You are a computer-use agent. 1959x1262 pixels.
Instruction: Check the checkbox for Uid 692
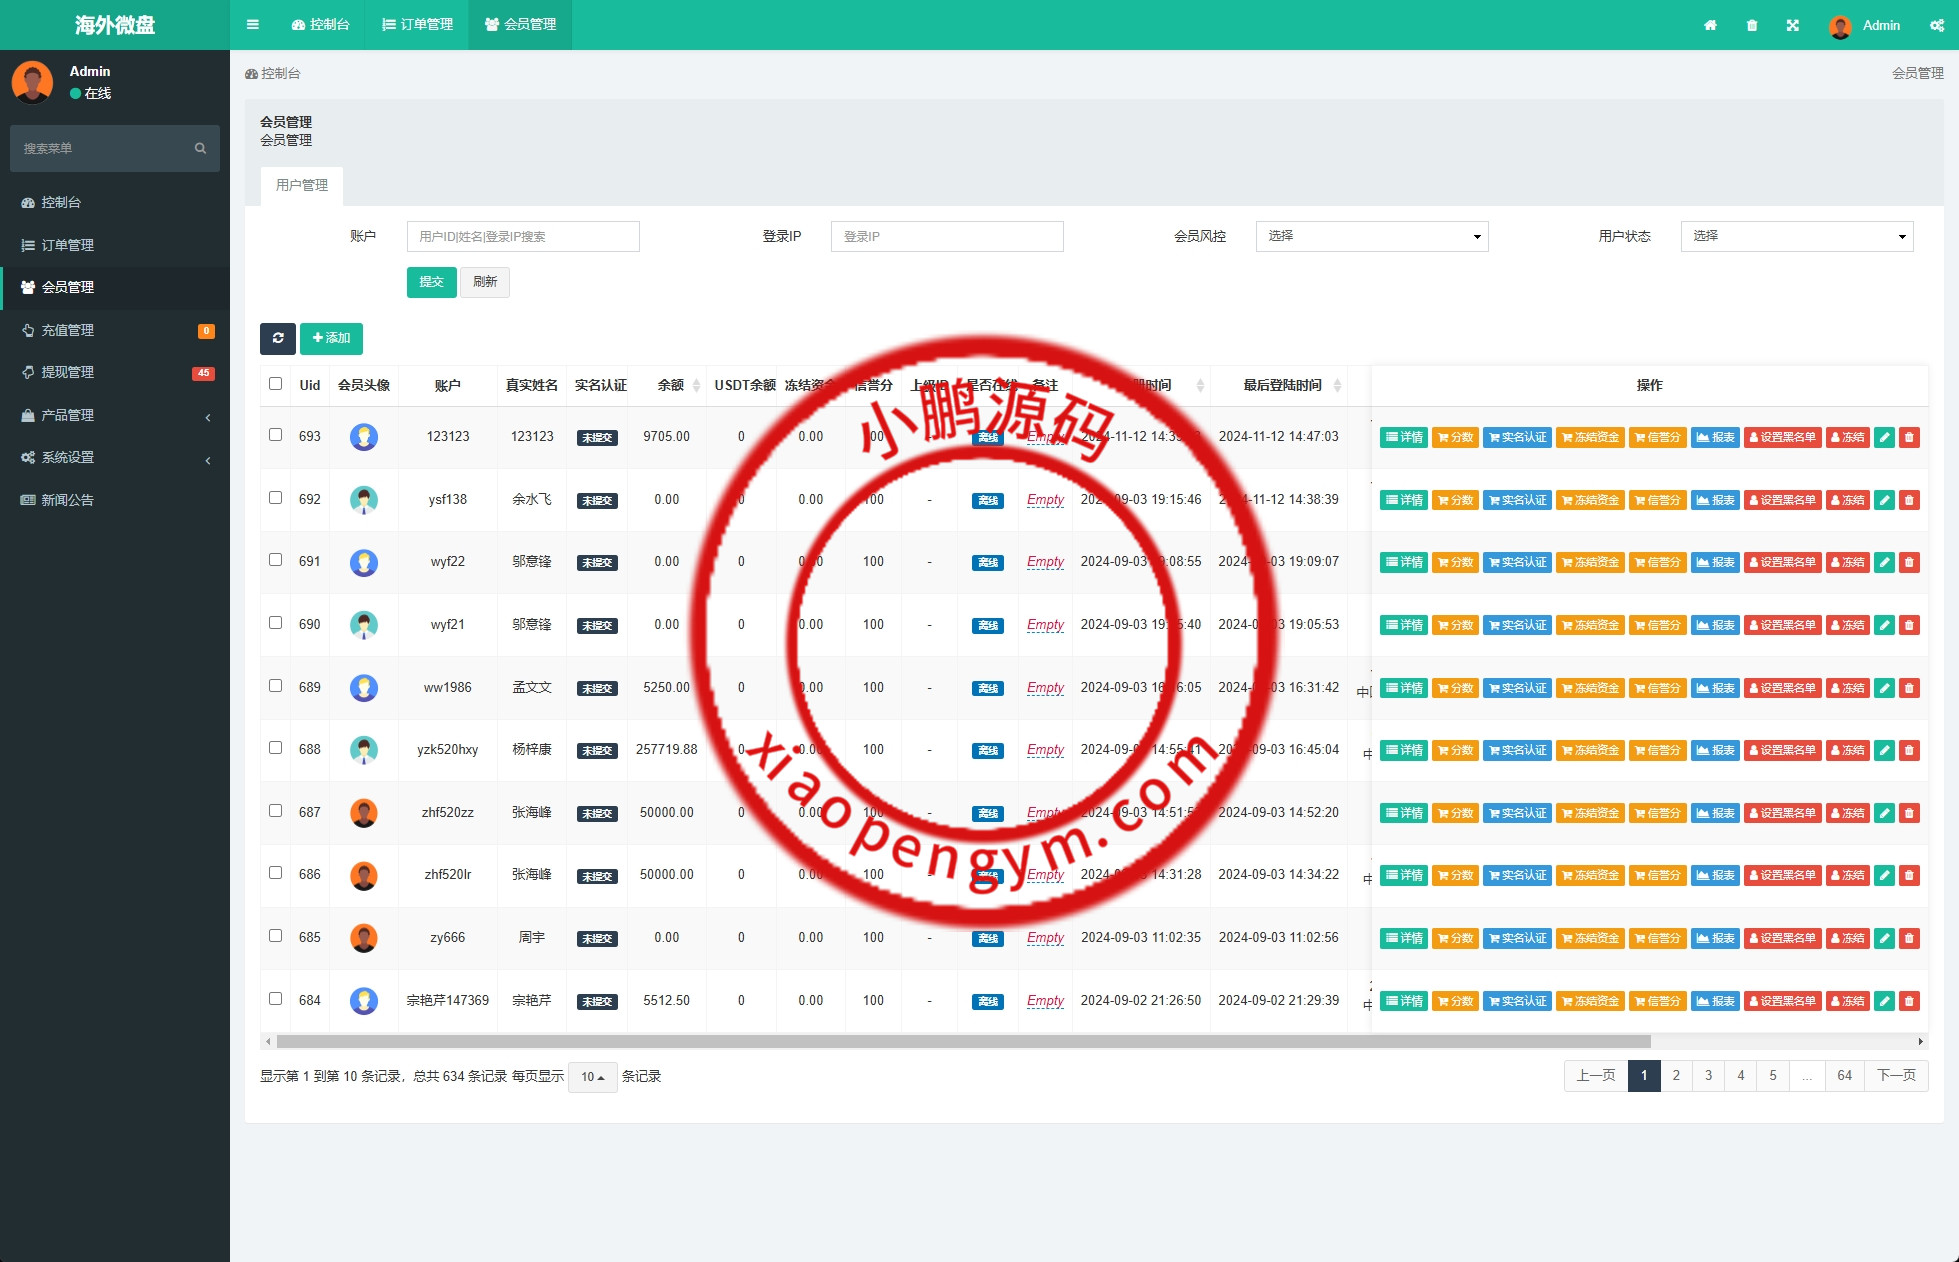pyautogui.click(x=276, y=498)
